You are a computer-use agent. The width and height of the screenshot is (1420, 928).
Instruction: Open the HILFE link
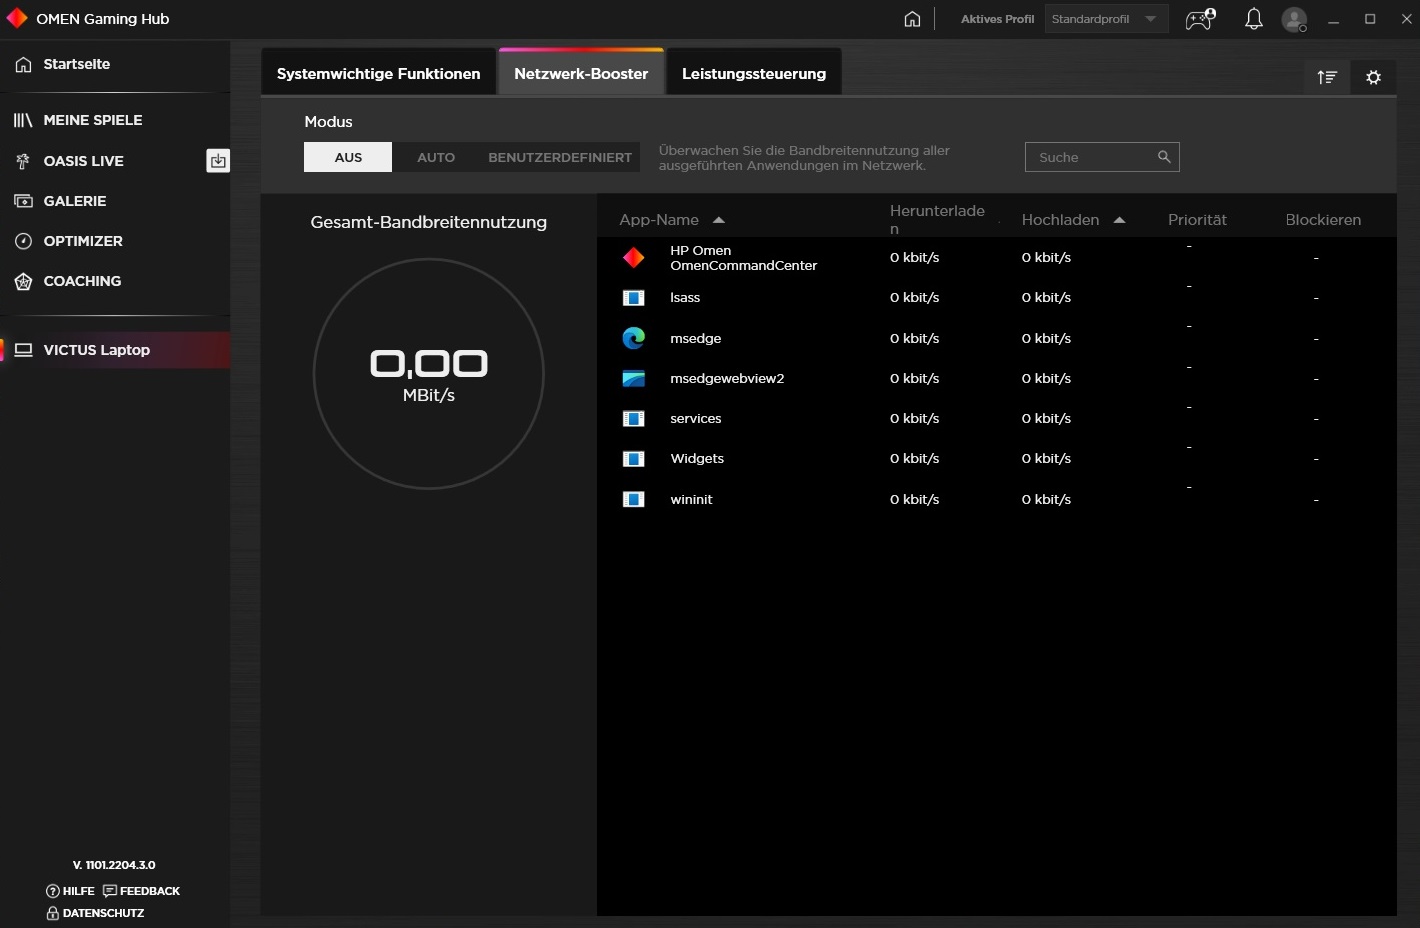[71, 891]
